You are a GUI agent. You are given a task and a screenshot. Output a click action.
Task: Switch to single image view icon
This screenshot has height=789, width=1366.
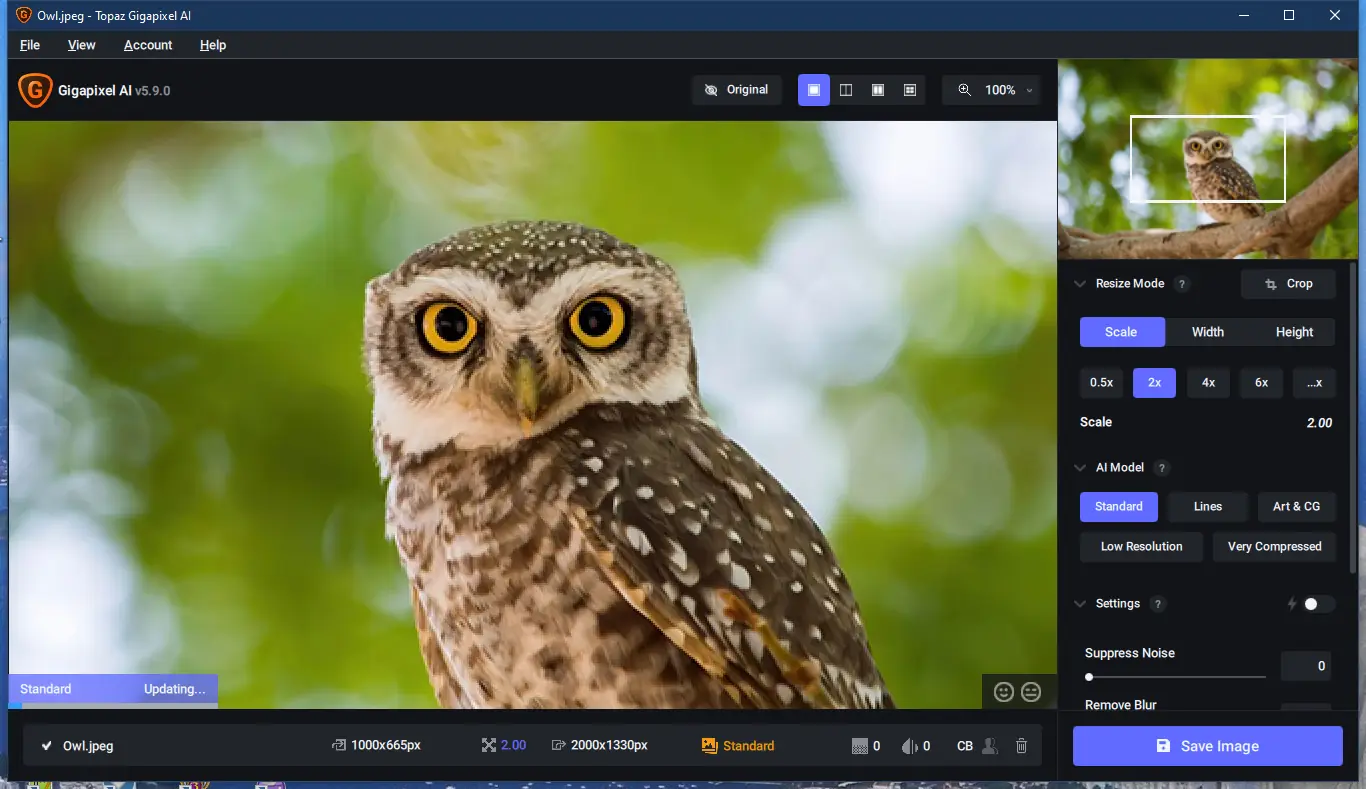pyautogui.click(x=814, y=90)
